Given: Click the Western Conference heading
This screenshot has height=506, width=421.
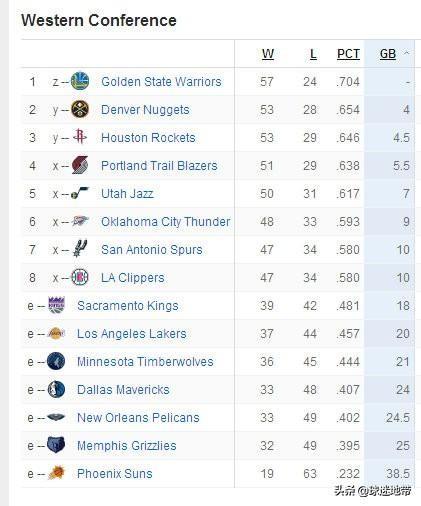Looking at the screenshot, I should coord(99,20).
